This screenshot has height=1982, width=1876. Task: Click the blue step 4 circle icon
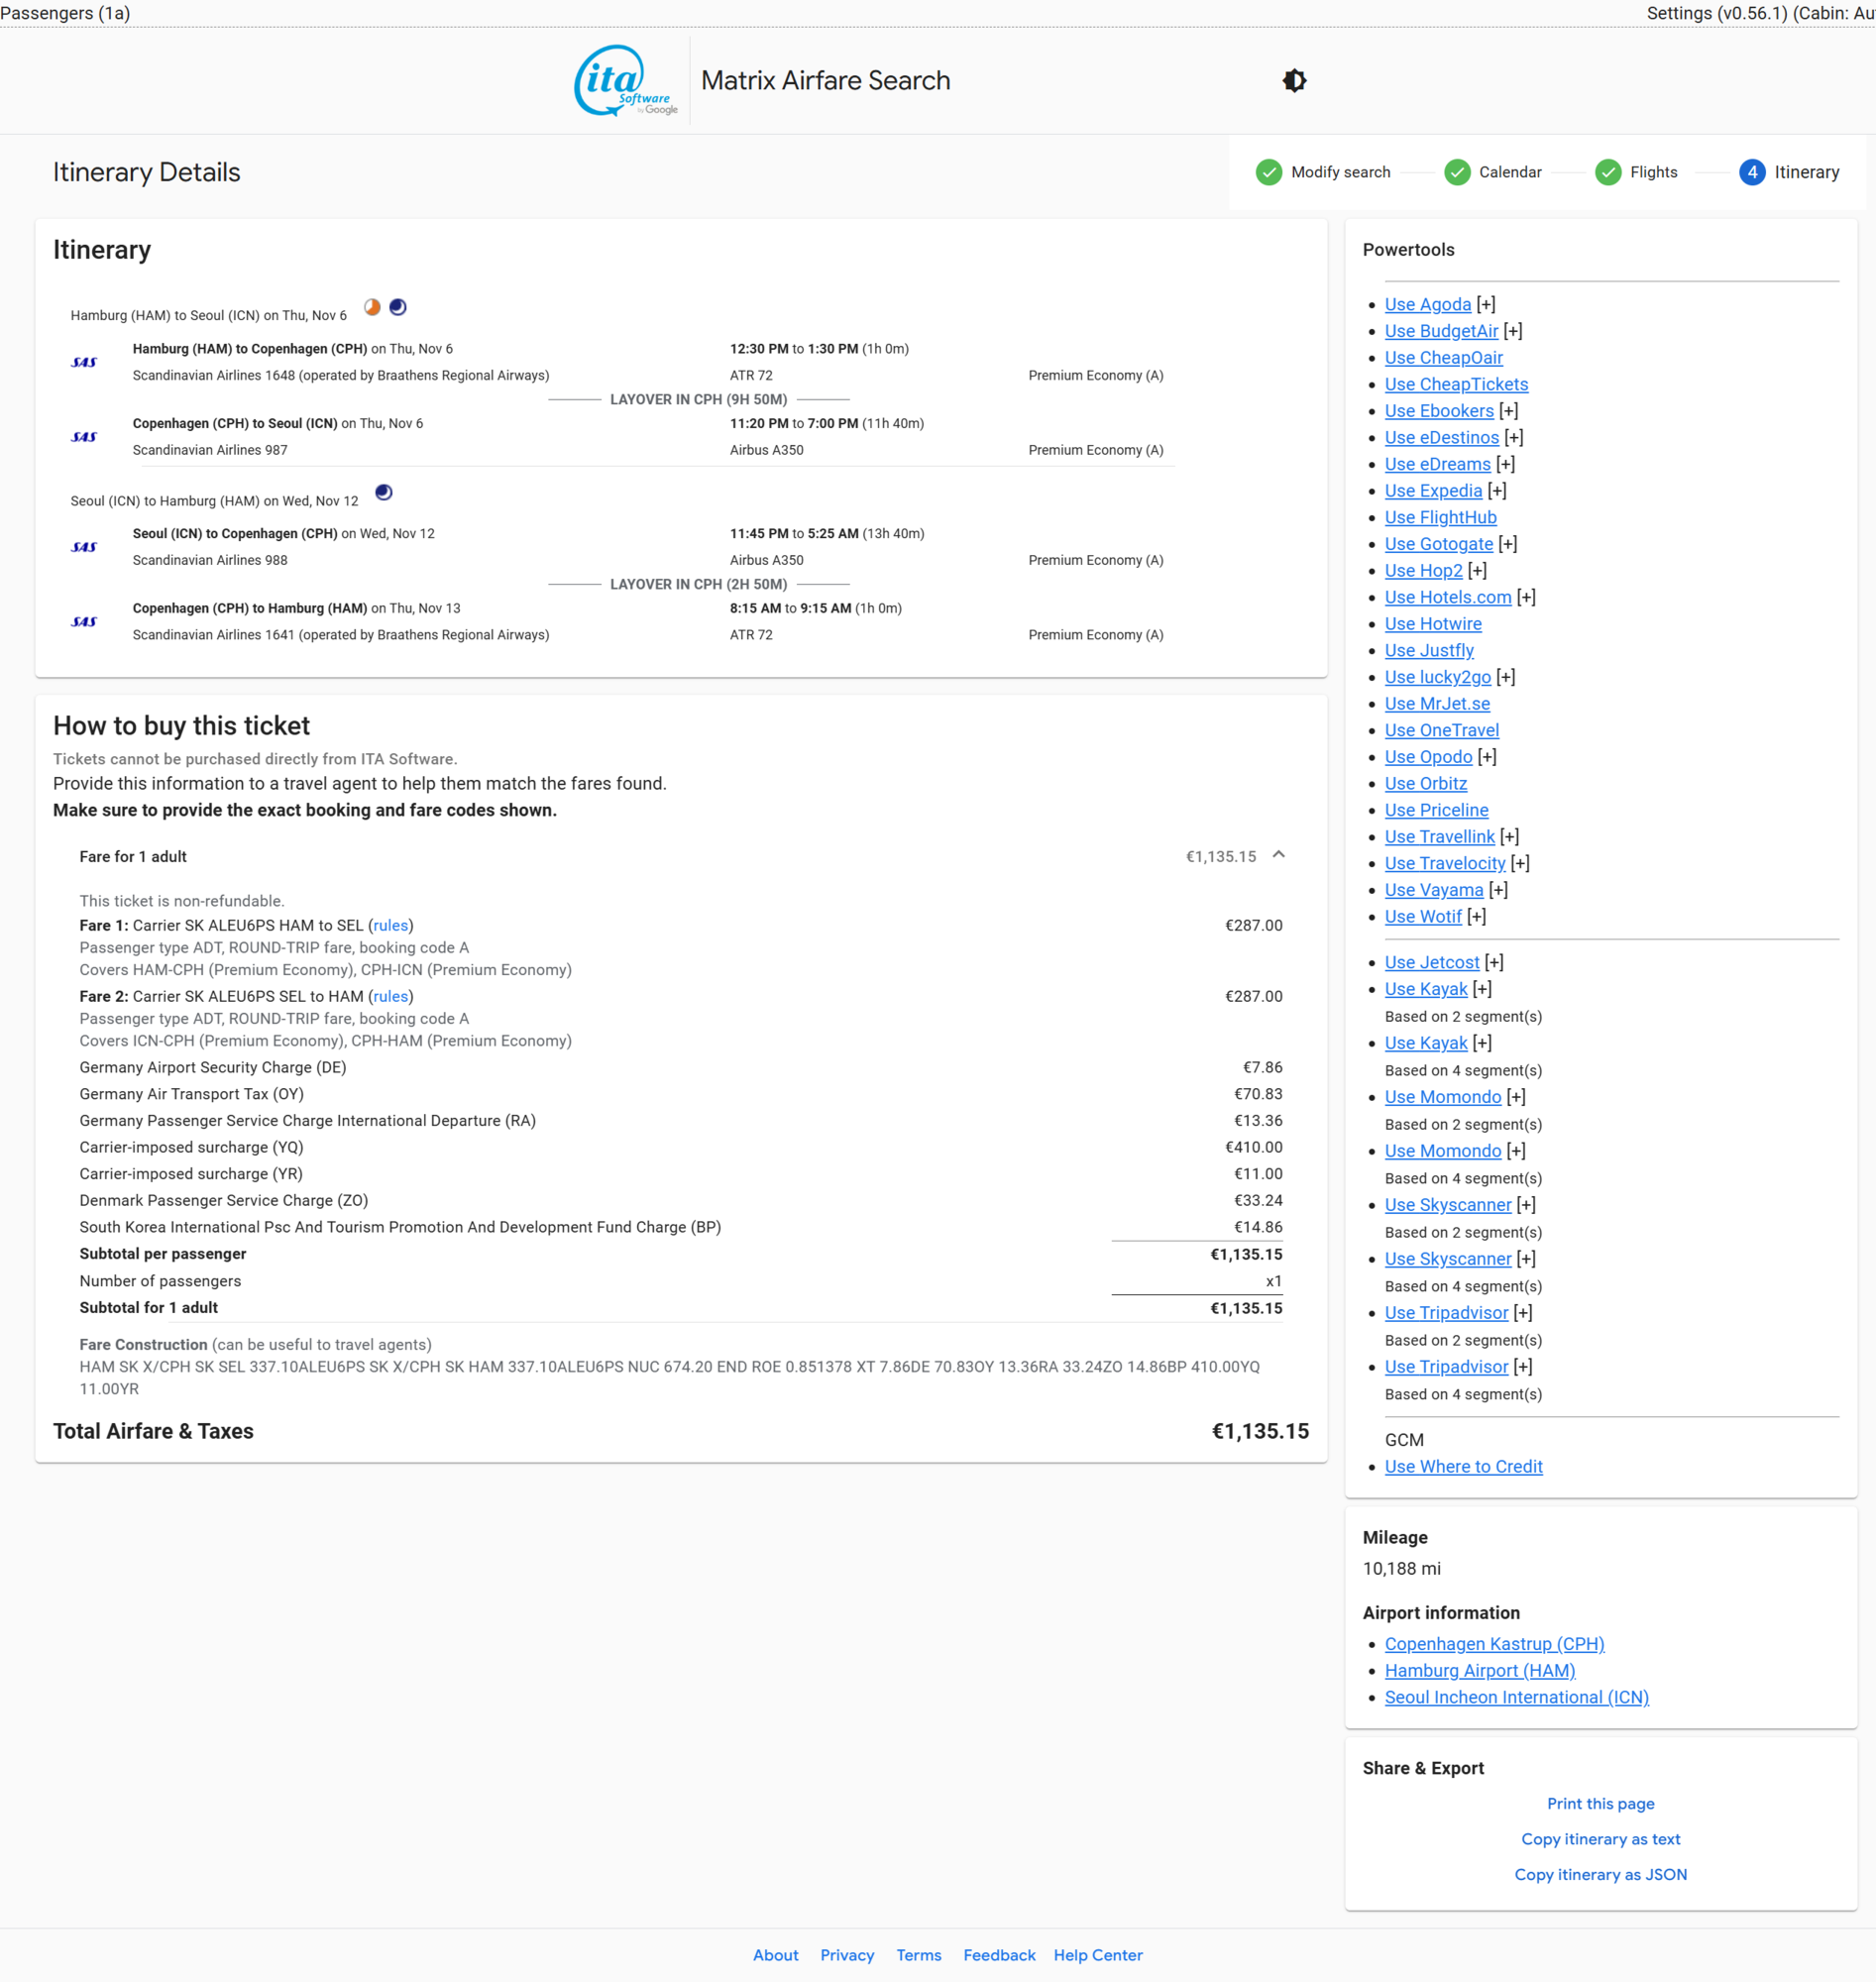click(1752, 172)
